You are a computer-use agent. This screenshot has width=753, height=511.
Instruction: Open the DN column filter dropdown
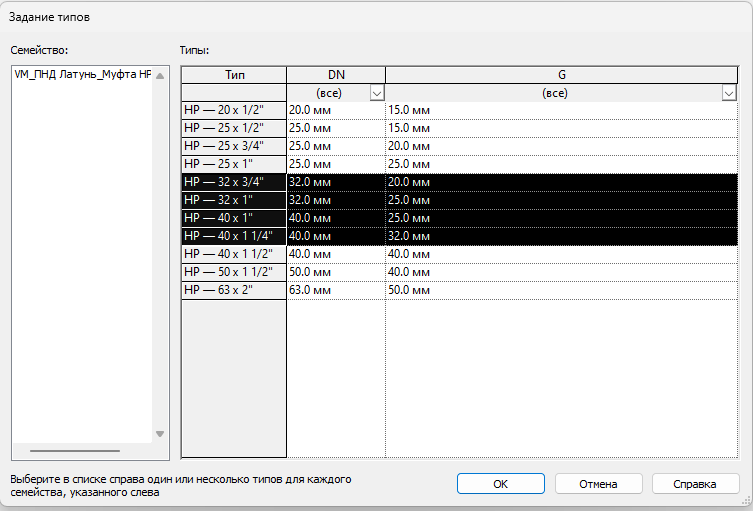coord(377,93)
